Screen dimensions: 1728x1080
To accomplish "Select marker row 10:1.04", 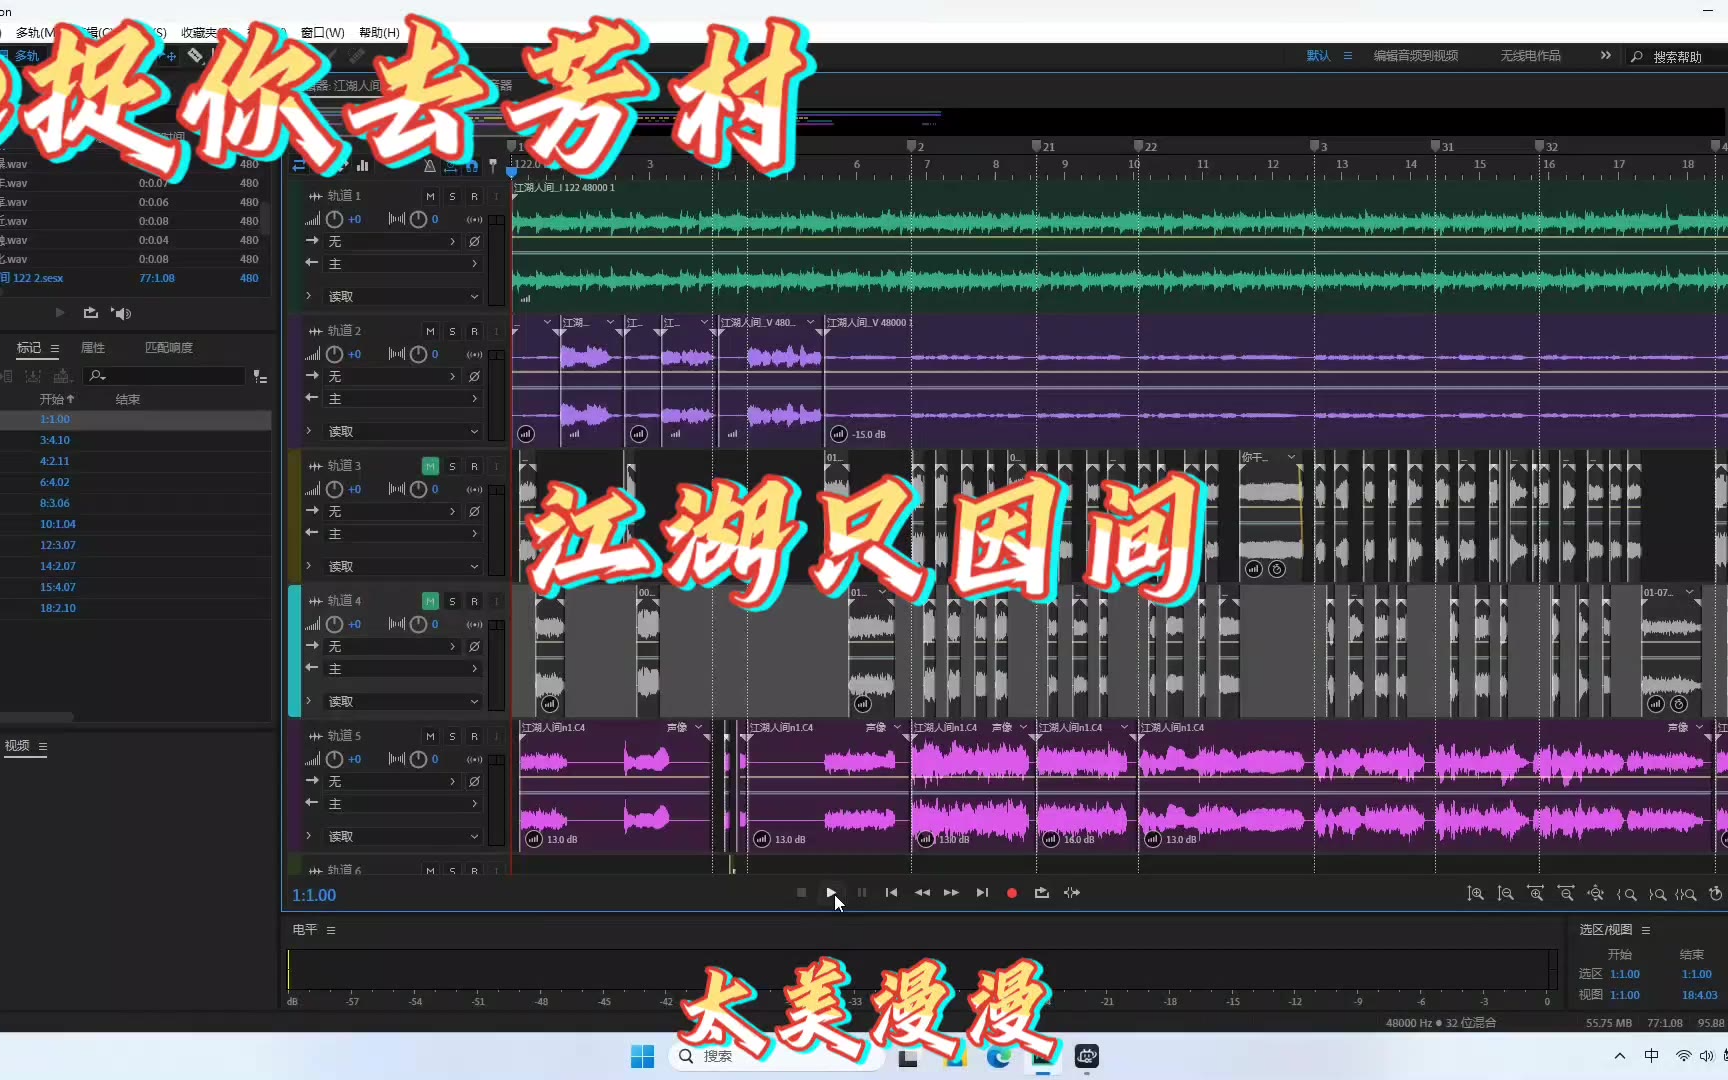I will pos(135,524).
